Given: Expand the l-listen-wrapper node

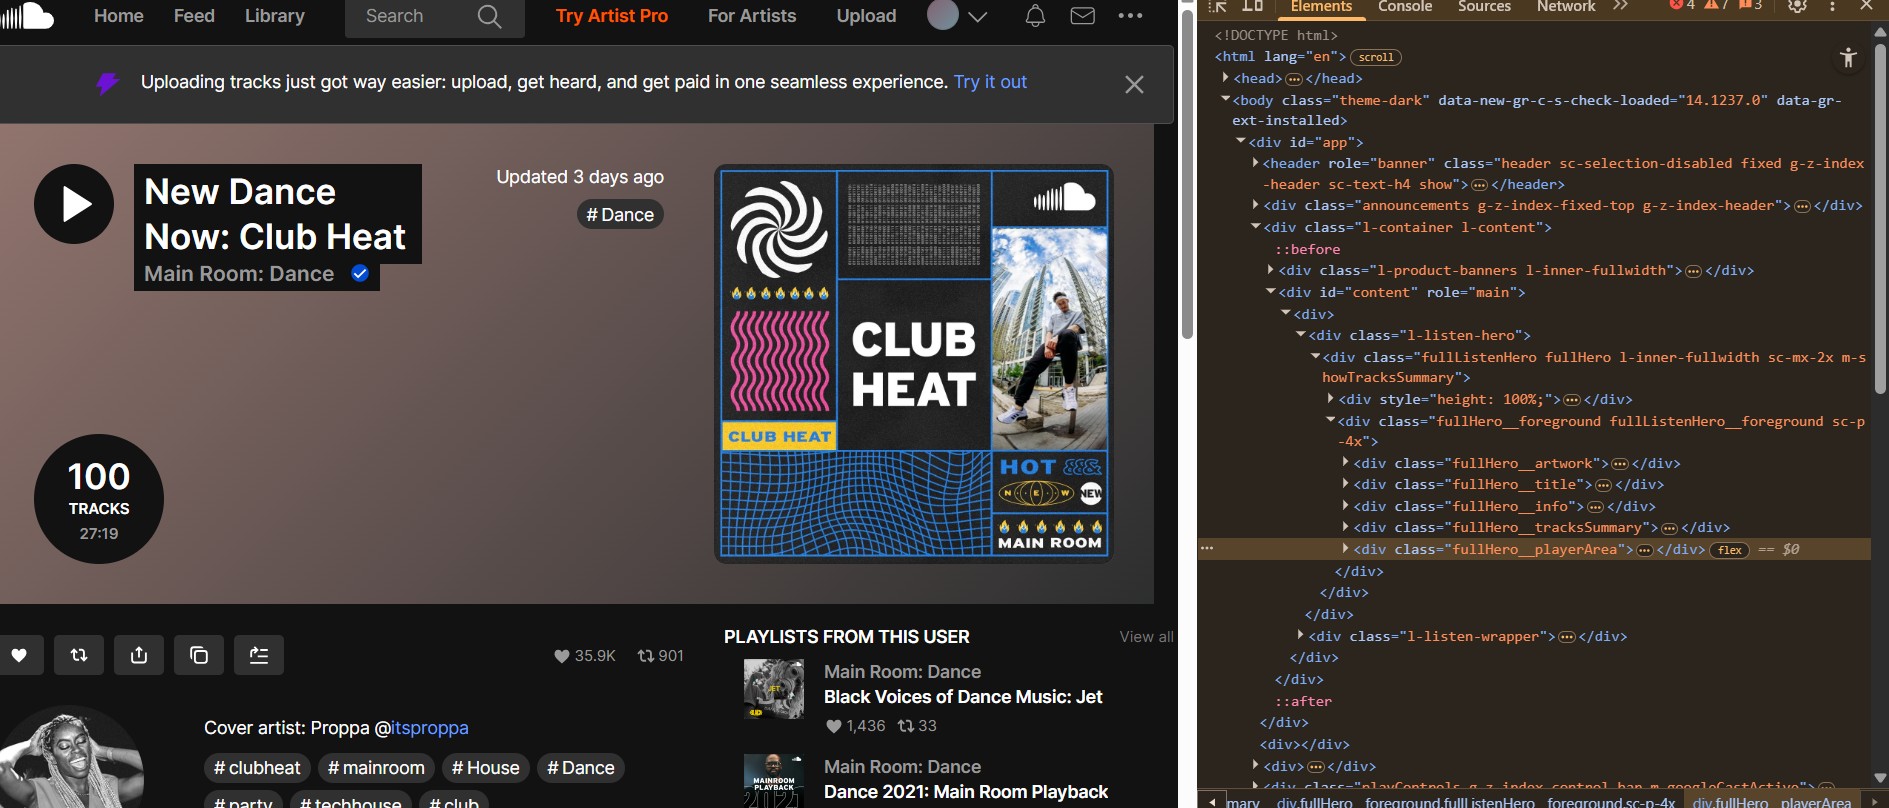Looking at the screenshot, I should [1301, 636].
